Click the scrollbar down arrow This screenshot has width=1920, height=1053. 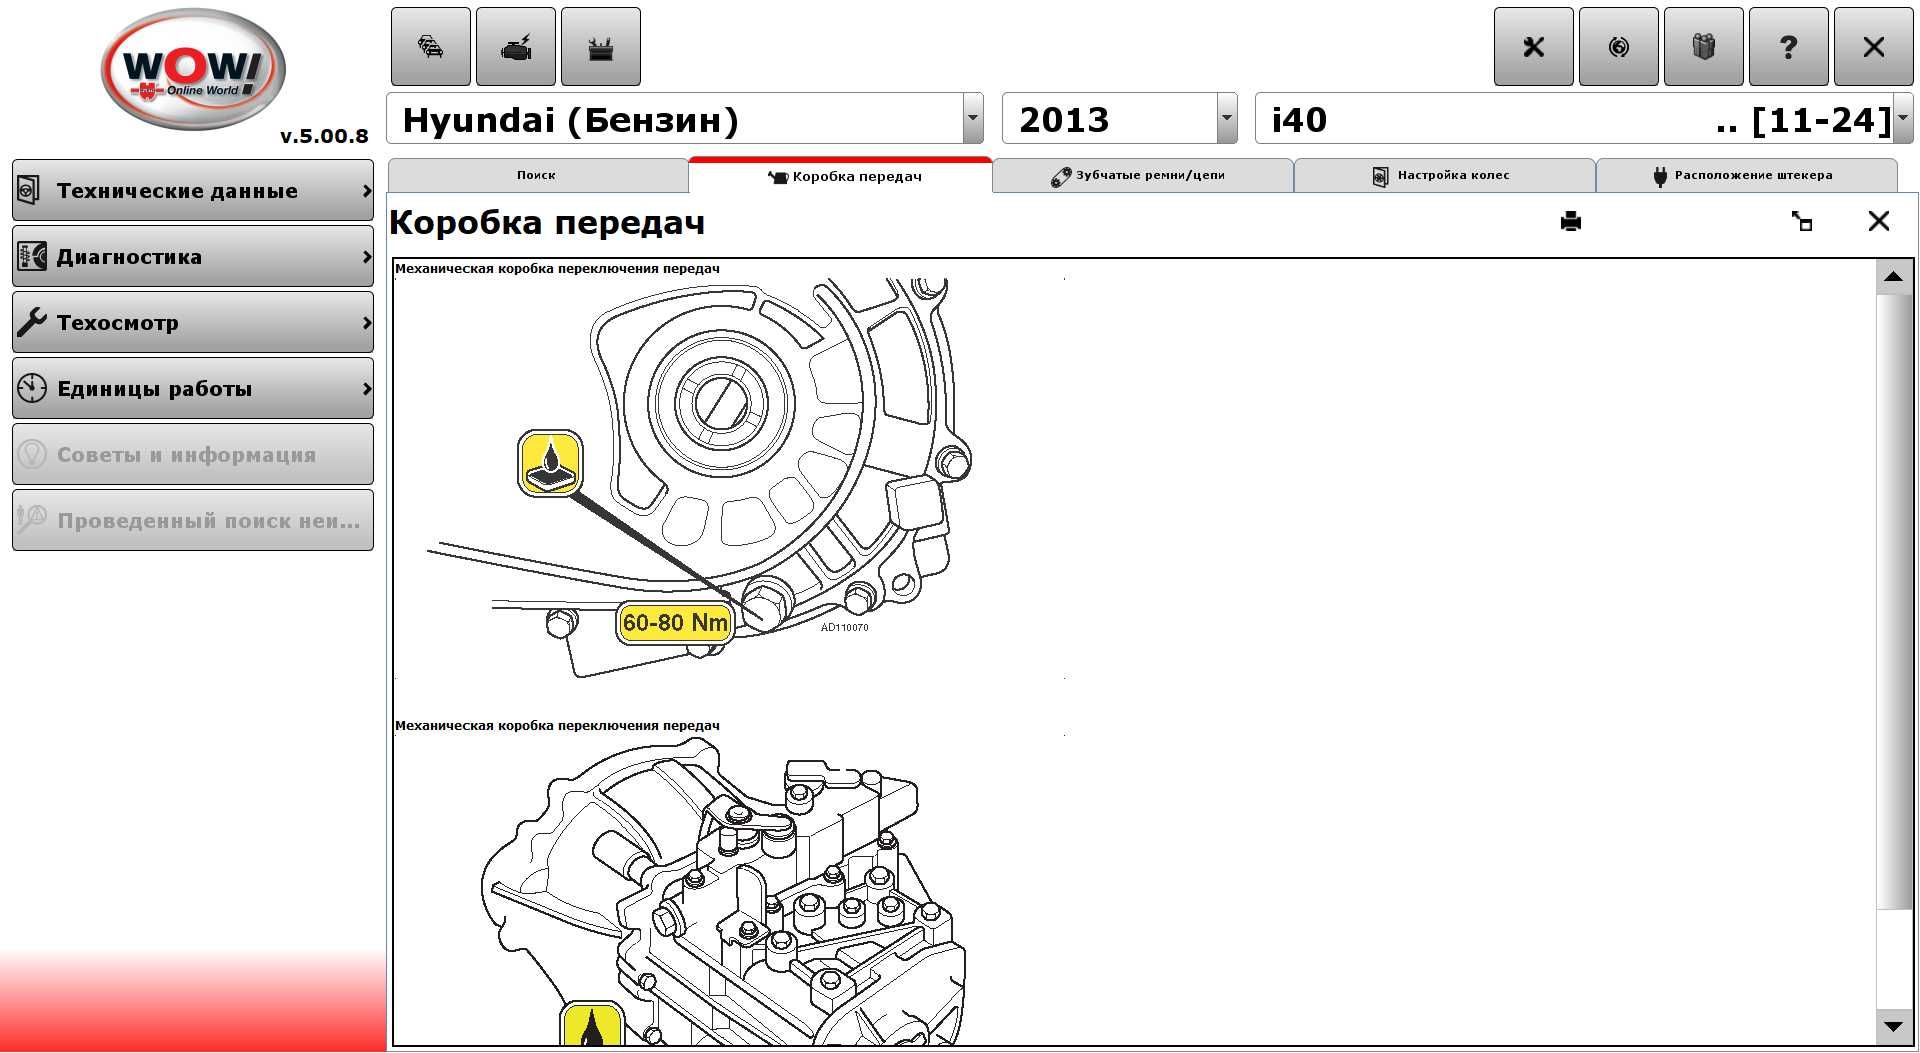tap(1893, 1026)
